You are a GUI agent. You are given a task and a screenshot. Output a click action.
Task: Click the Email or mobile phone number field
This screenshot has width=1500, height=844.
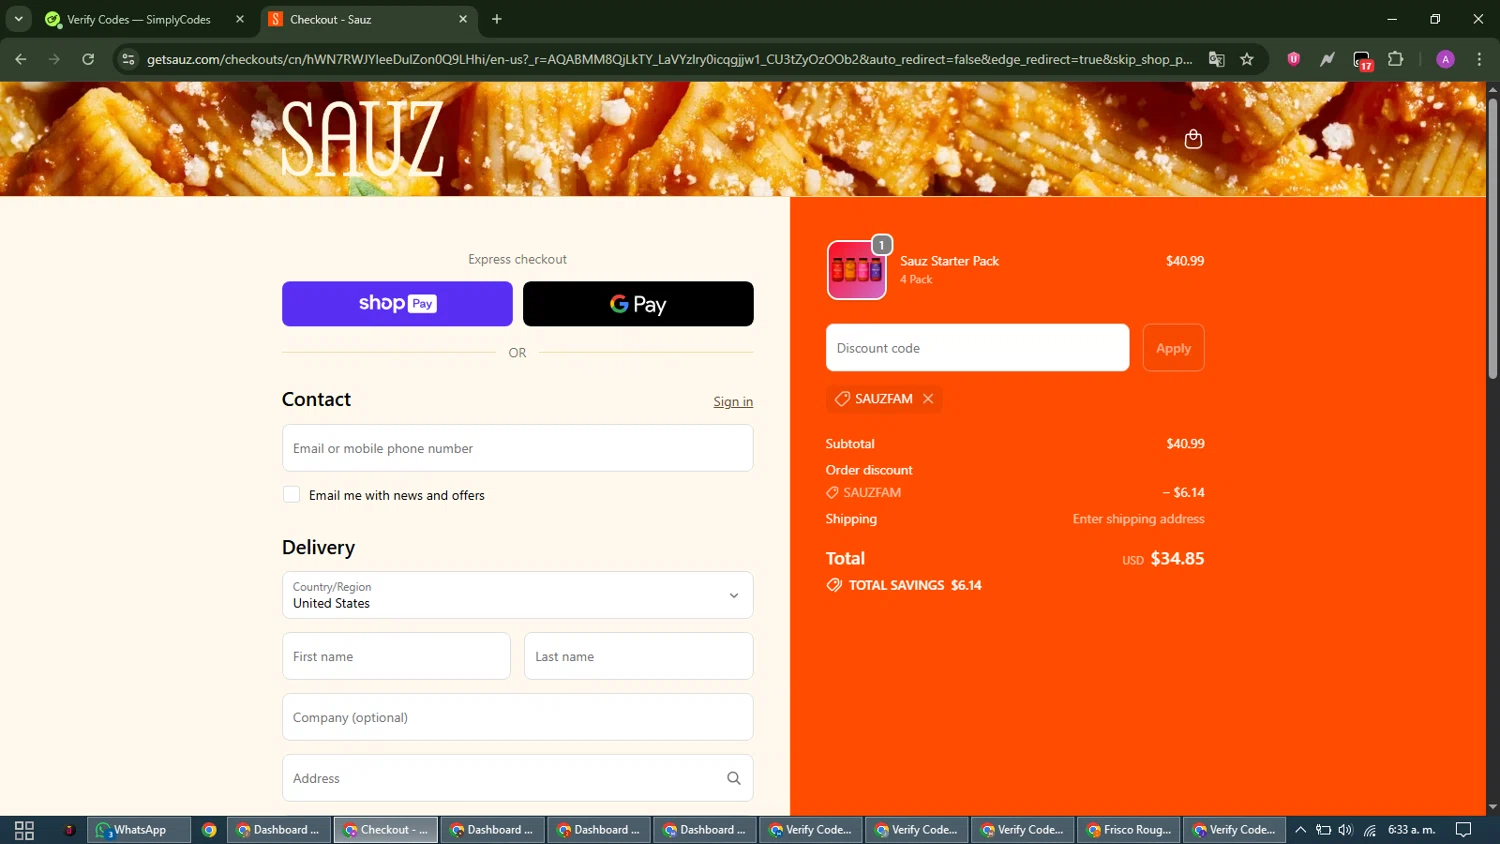coord(517,448)
